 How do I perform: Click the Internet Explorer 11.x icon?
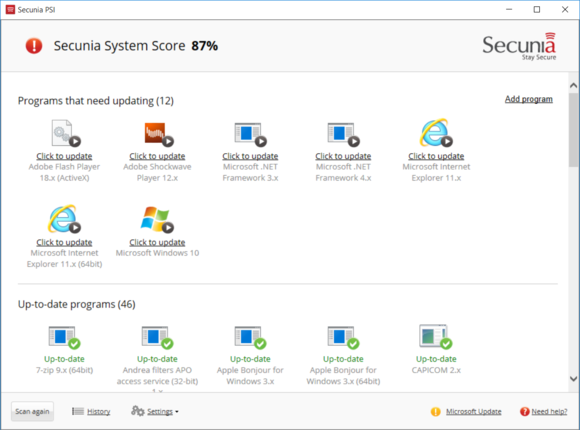point(436,132)
